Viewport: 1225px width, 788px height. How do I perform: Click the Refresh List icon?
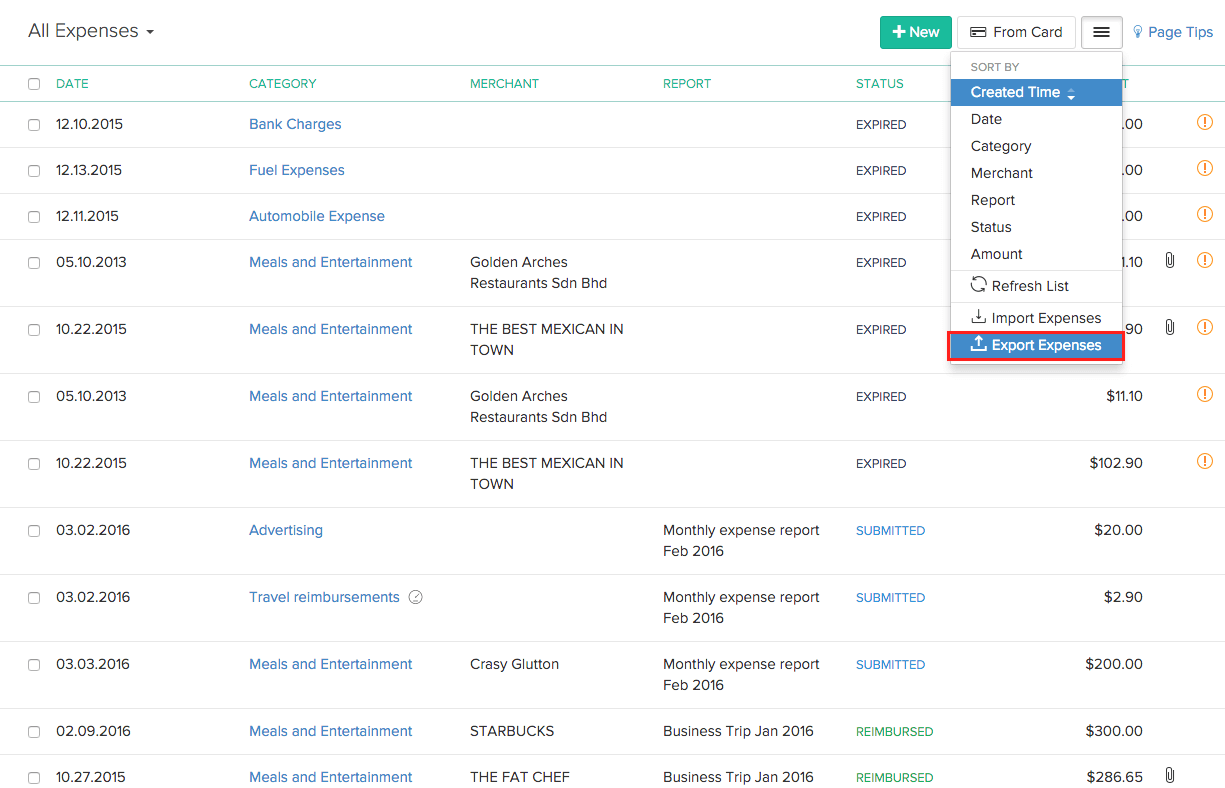pyautogui.click(x=978, y=285)
